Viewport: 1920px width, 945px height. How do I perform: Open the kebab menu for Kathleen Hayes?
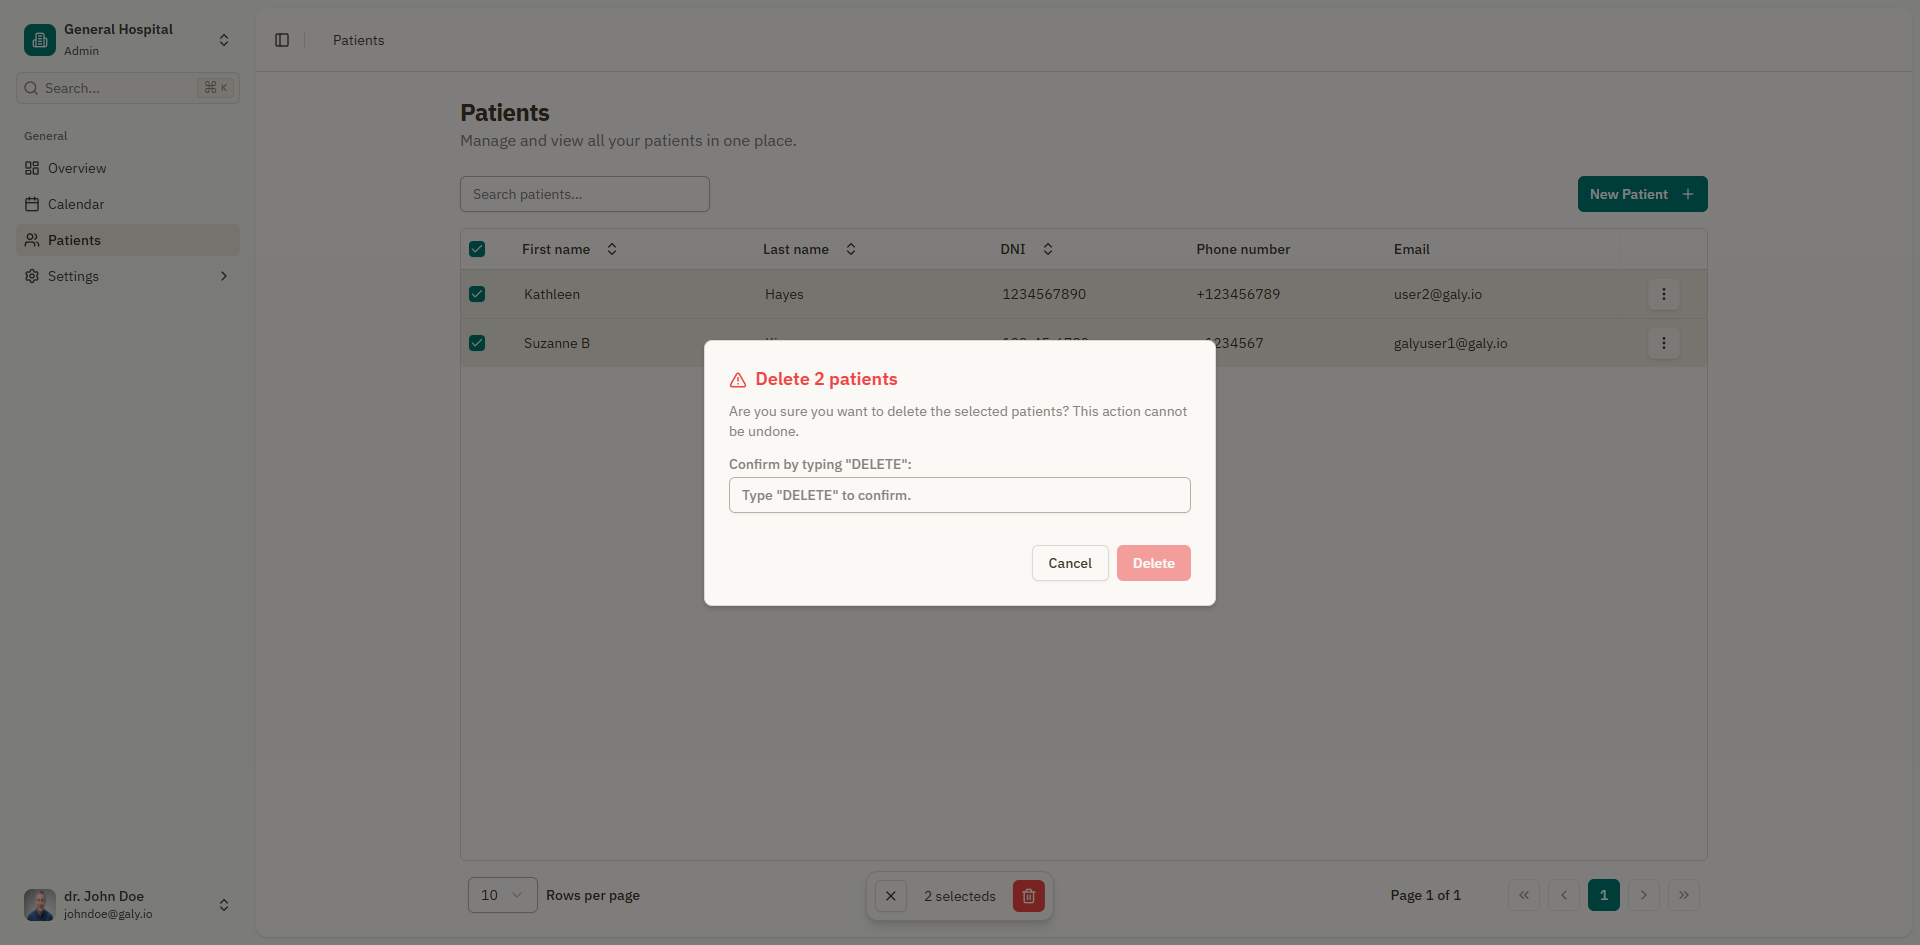(x=1664, y=294)
